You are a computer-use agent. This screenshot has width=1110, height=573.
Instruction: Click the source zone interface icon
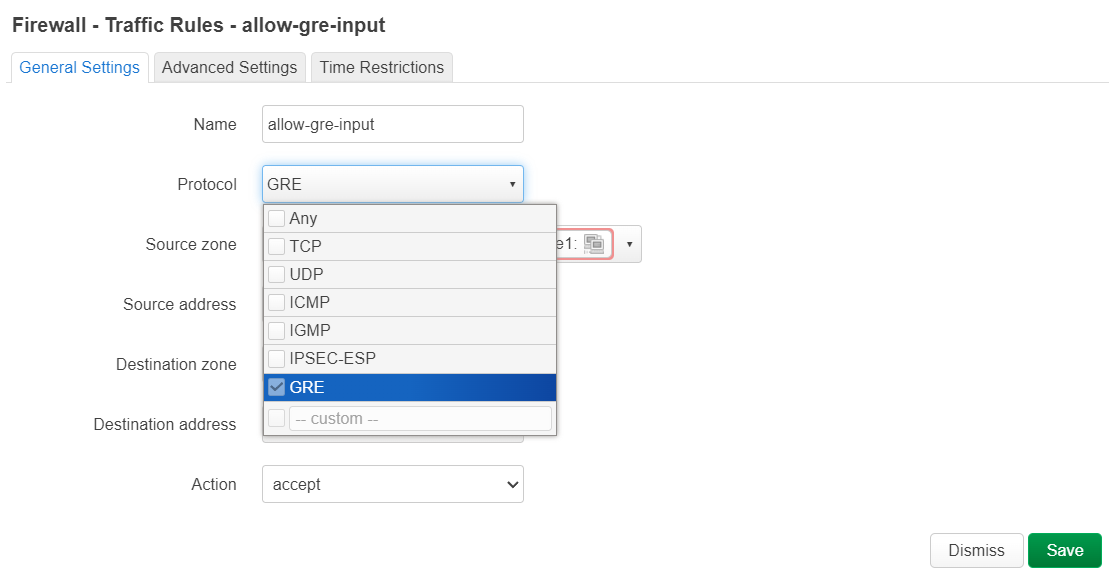tap(593, 243)
